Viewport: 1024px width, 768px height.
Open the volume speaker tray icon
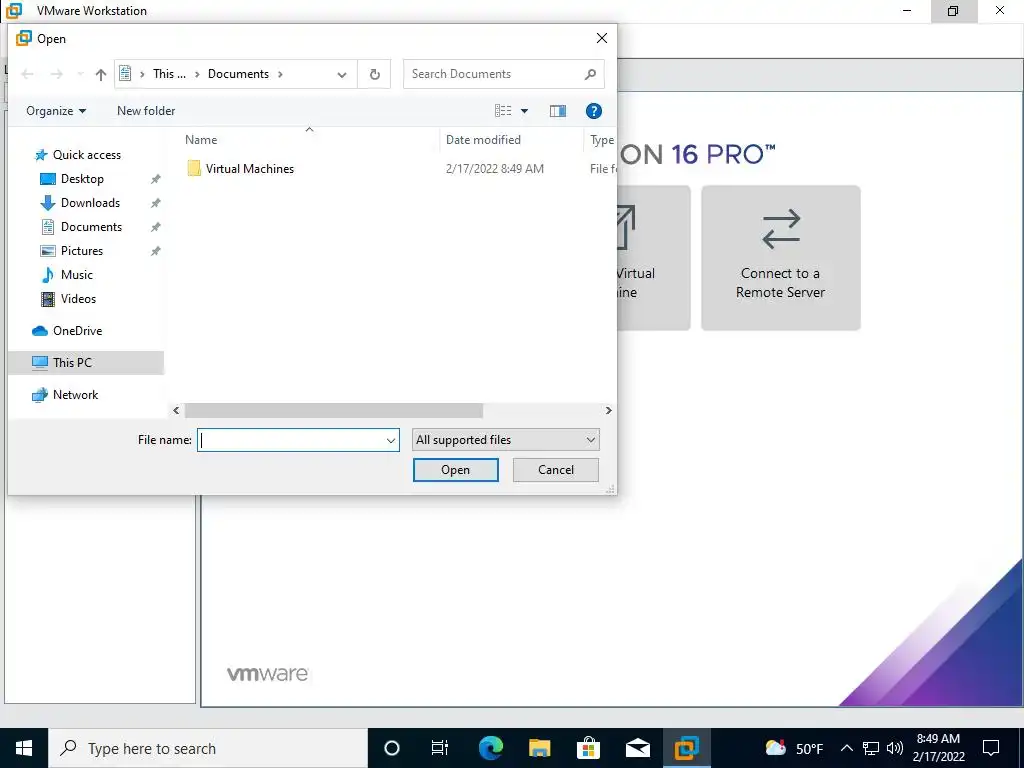tap(895, 748)
